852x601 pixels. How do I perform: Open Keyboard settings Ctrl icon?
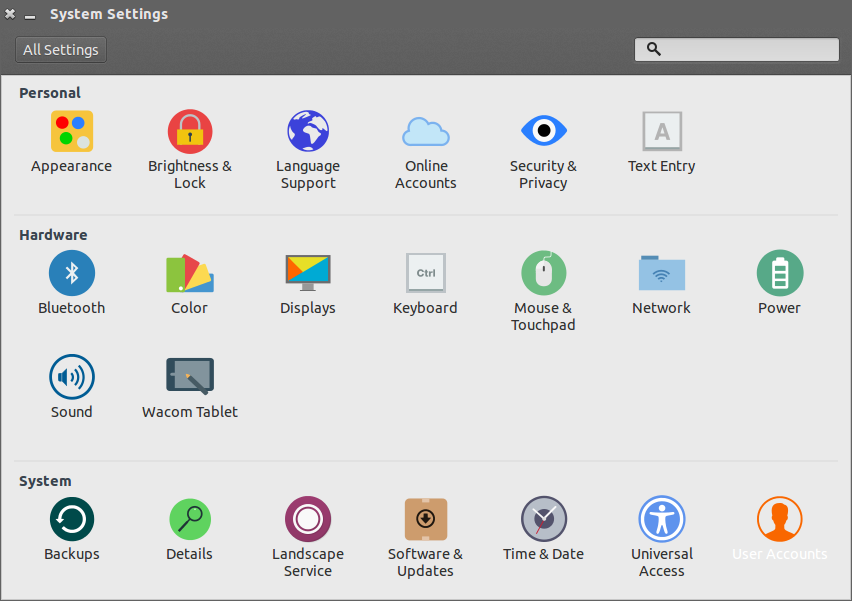pos(426,273)
